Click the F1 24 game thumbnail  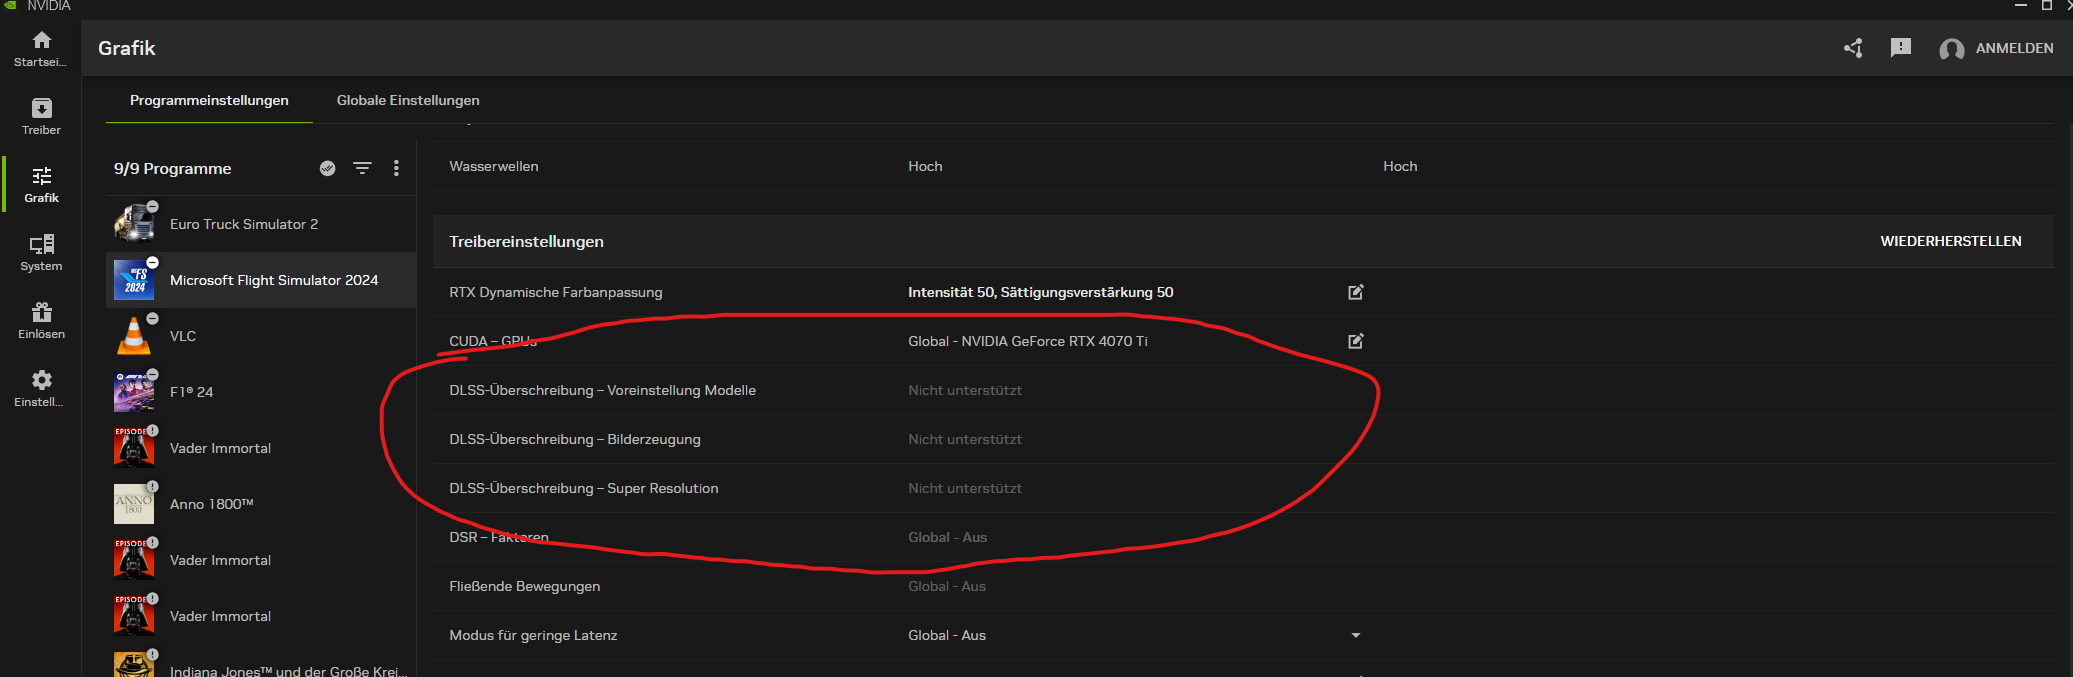[x=134, y=391]
